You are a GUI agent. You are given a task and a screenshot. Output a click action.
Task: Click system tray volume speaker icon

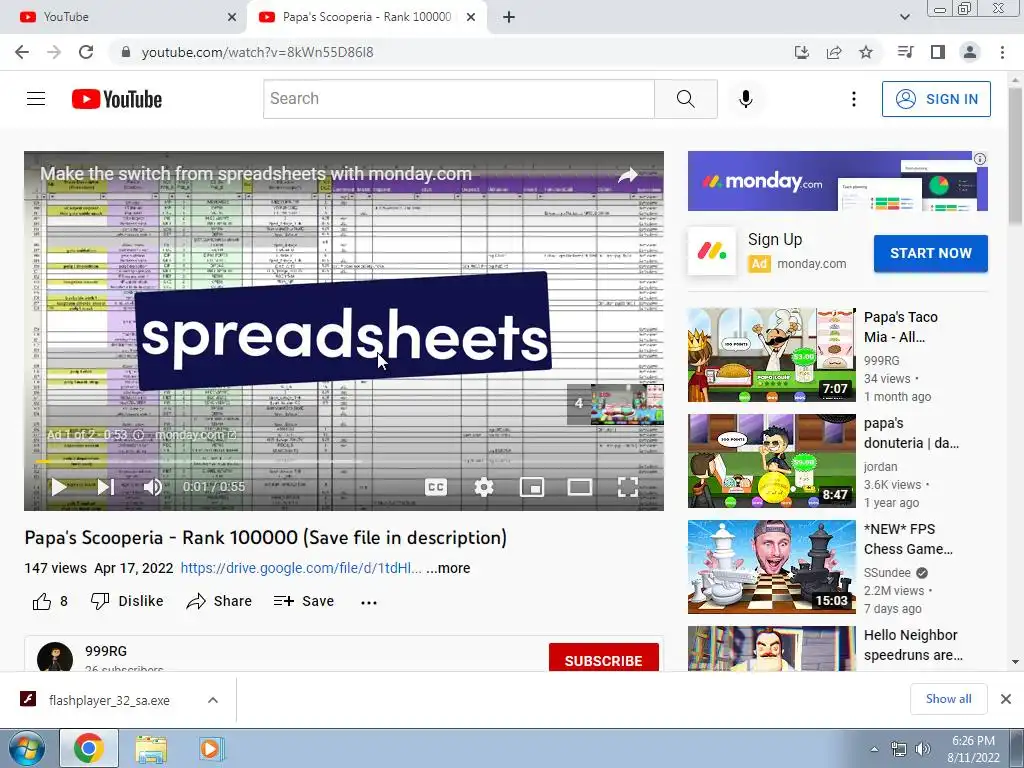pos(923,750)
